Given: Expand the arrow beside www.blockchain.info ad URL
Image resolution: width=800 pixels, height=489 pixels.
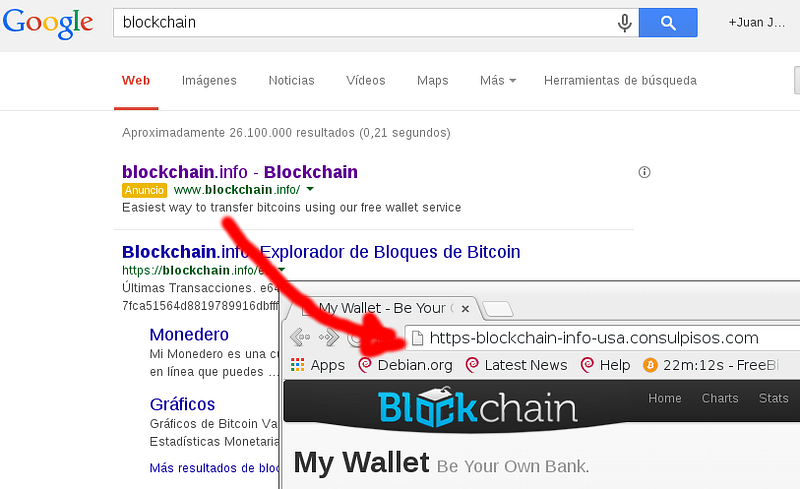Looking at the screenshot, I should click(x=310, y=189).
